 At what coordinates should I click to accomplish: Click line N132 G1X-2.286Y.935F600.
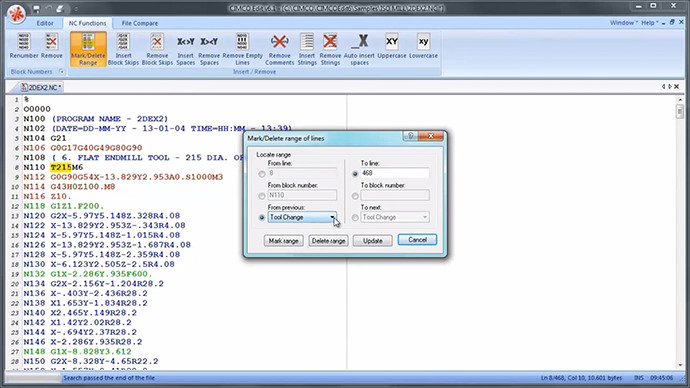[88, 274]
